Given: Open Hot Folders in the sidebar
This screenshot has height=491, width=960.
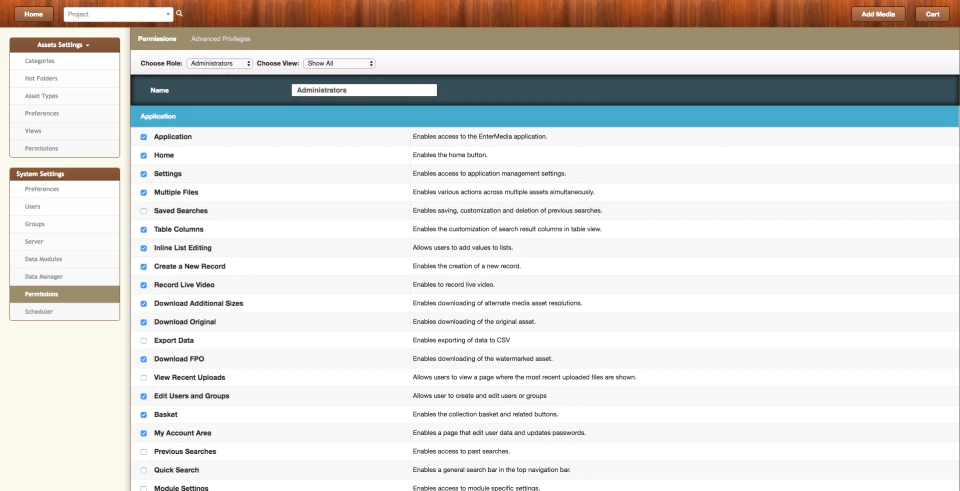Looking at the screenshot, I should pos(64,78).
